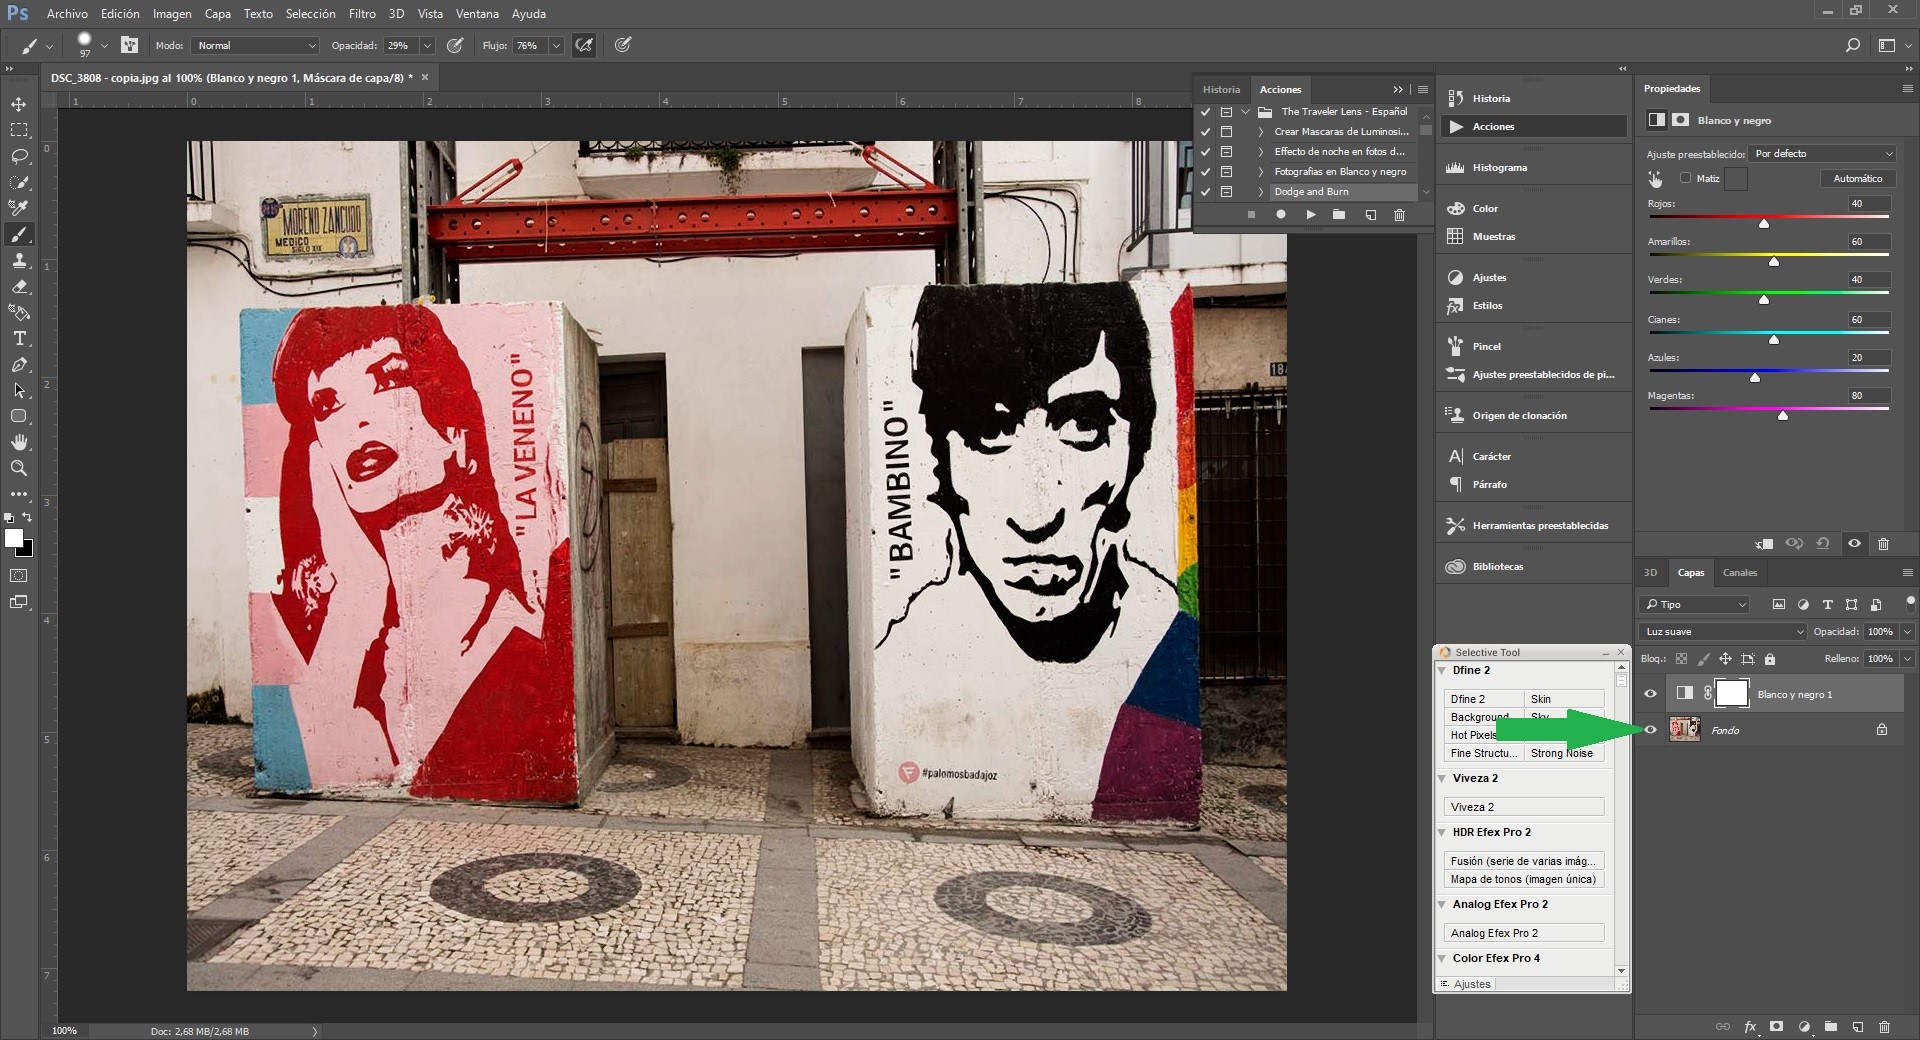Open the Filtro menu
The image size is (1920, 1040).
coord(362,14)
